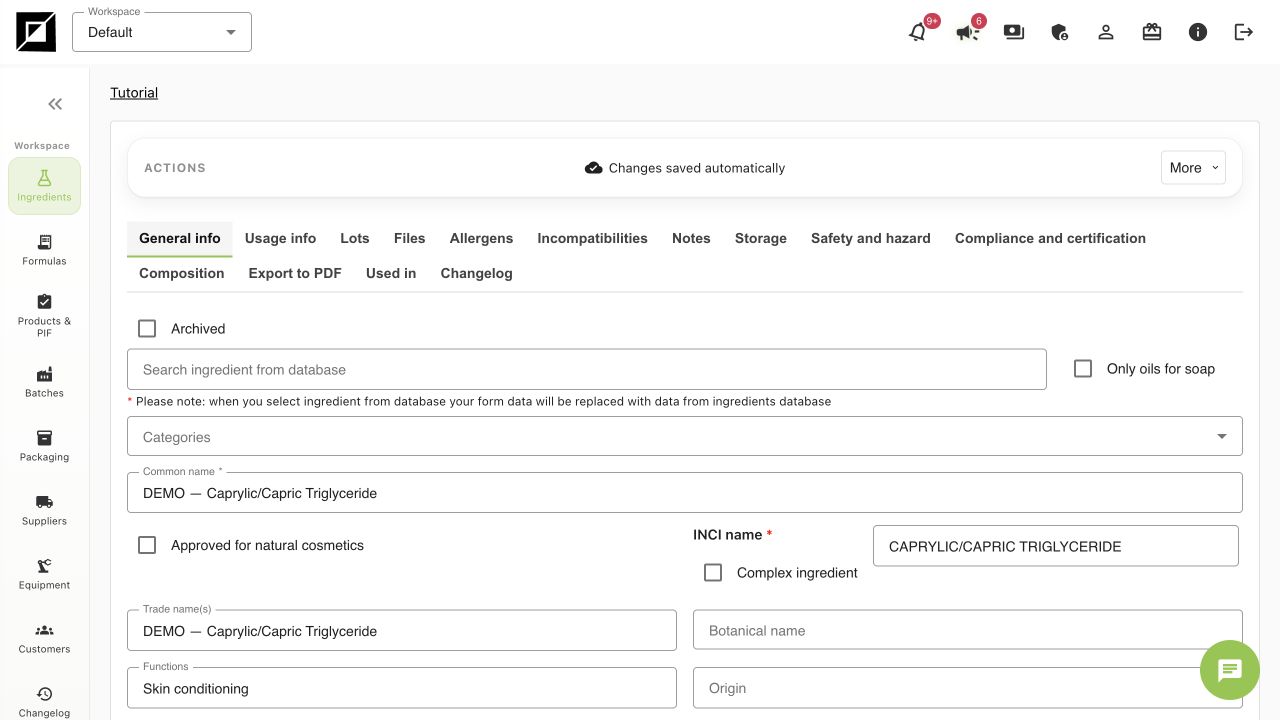
Task: Open the Changelog tab
Action: [x=476, y=273]
